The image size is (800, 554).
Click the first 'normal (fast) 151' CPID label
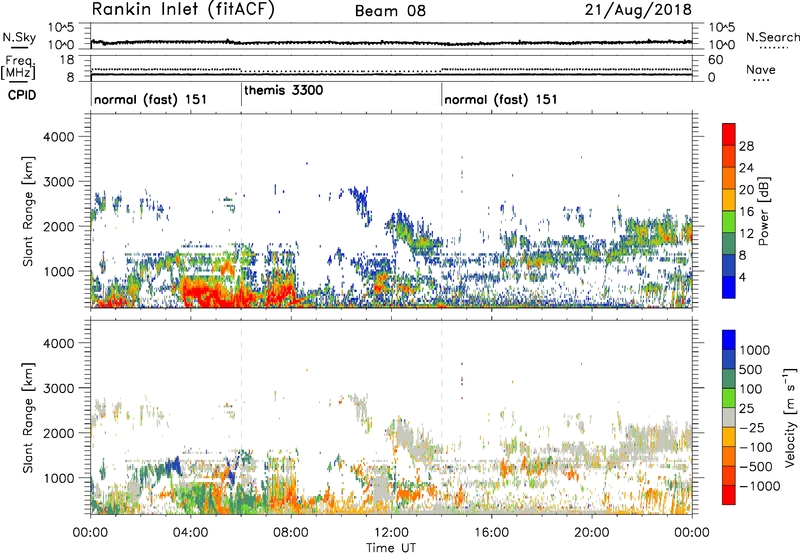click(x=151, y=99)
